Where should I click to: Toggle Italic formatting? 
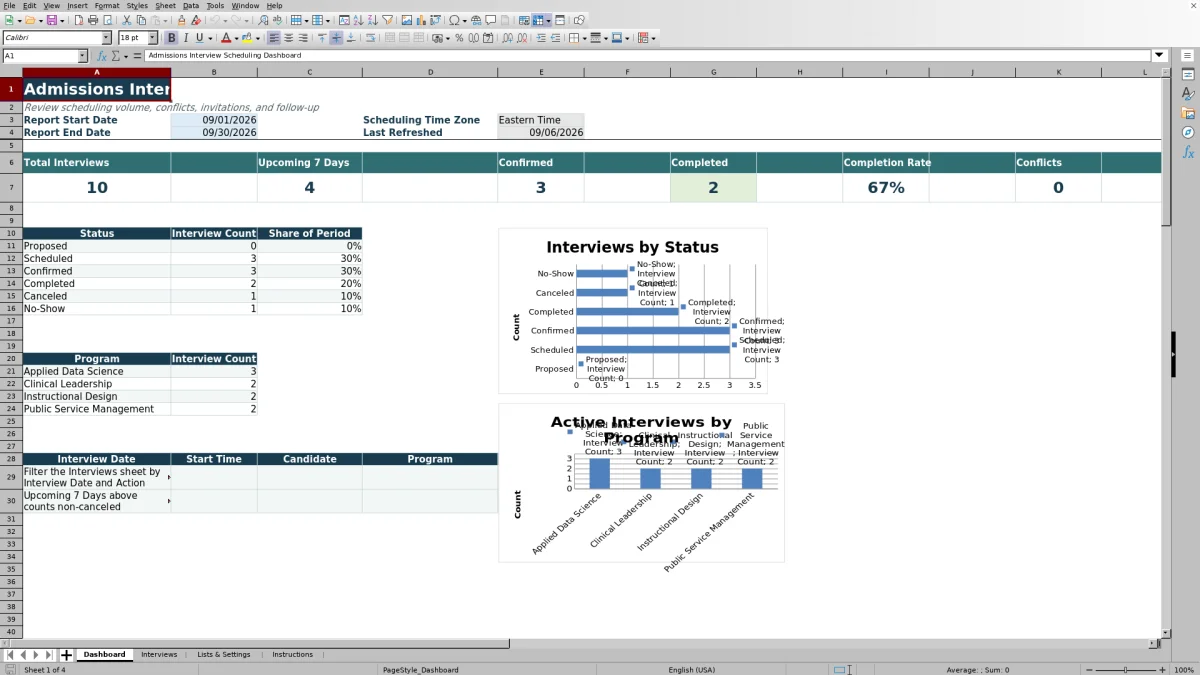point(186,38)
